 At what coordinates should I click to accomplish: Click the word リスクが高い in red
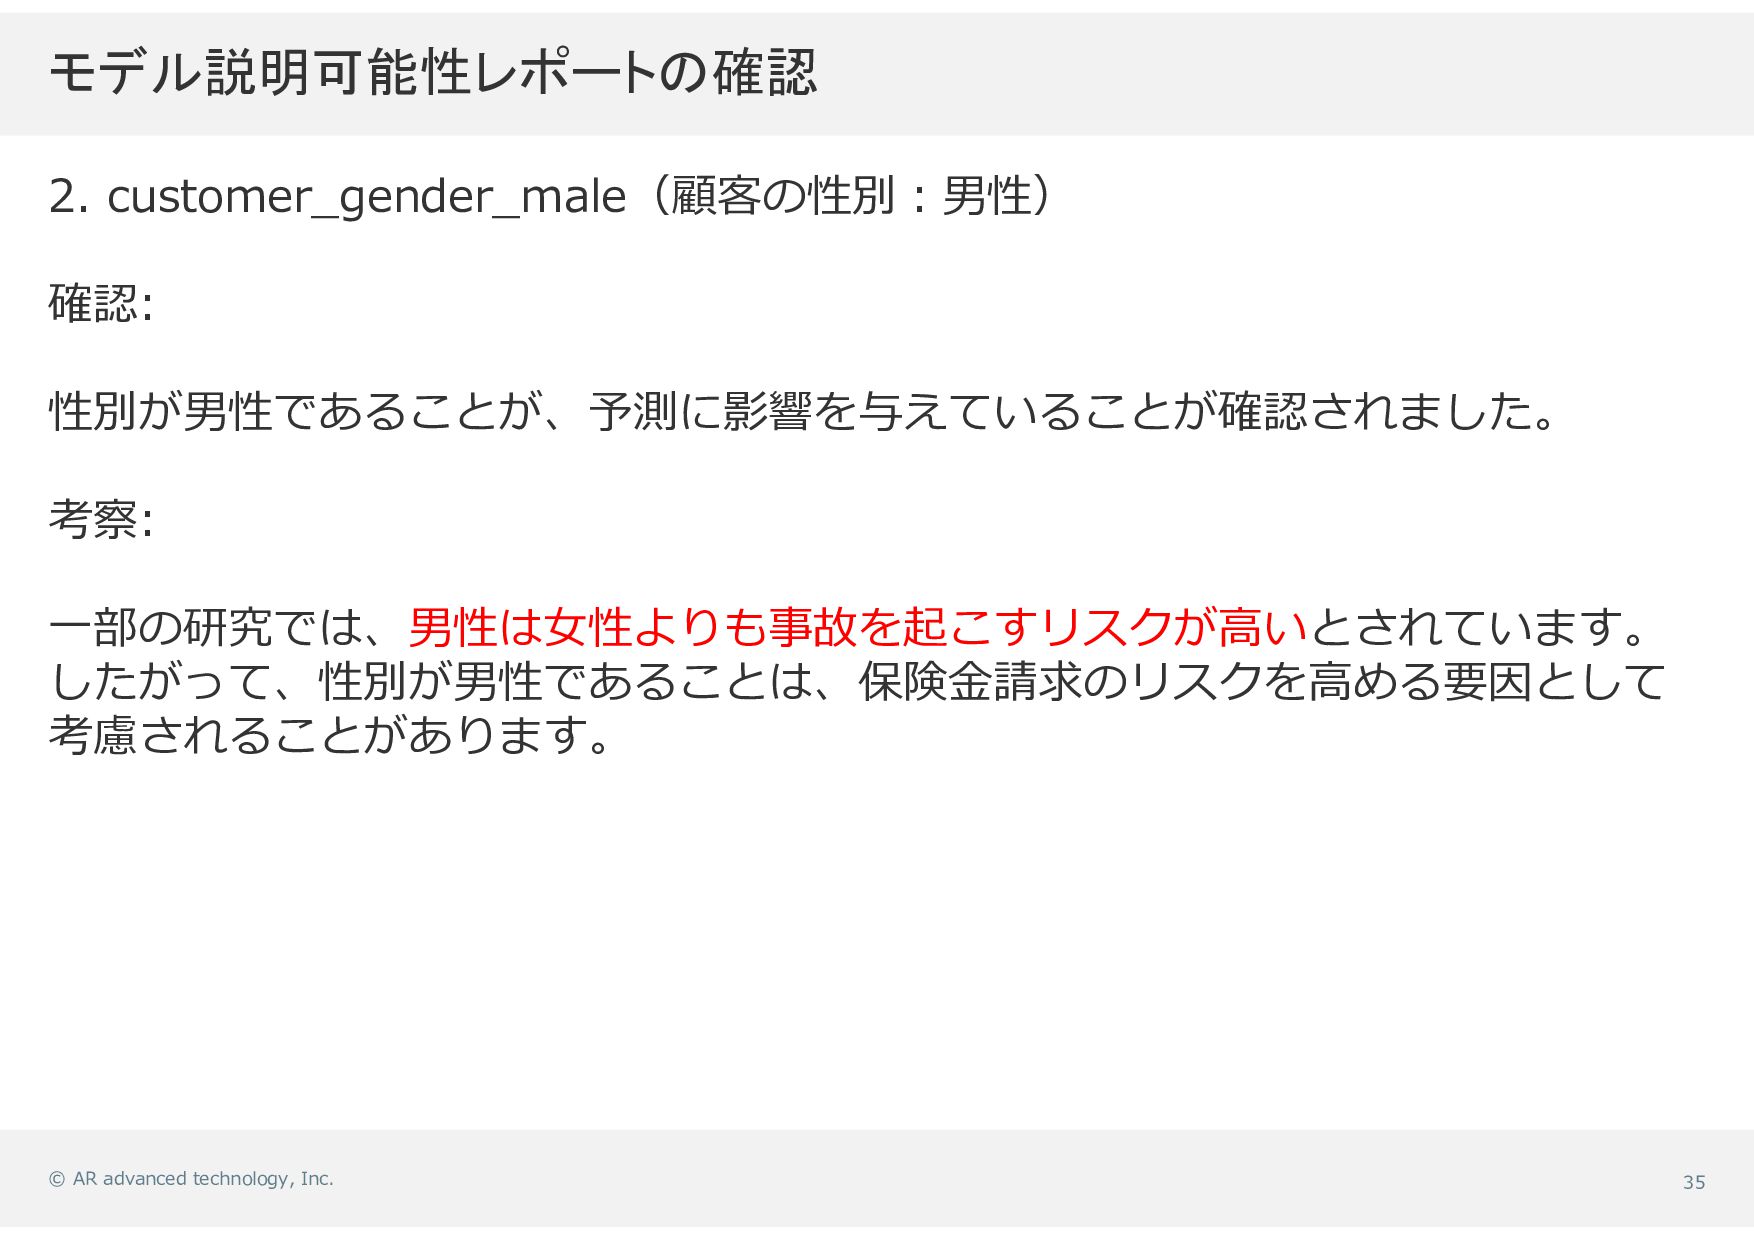[1173, 628]
